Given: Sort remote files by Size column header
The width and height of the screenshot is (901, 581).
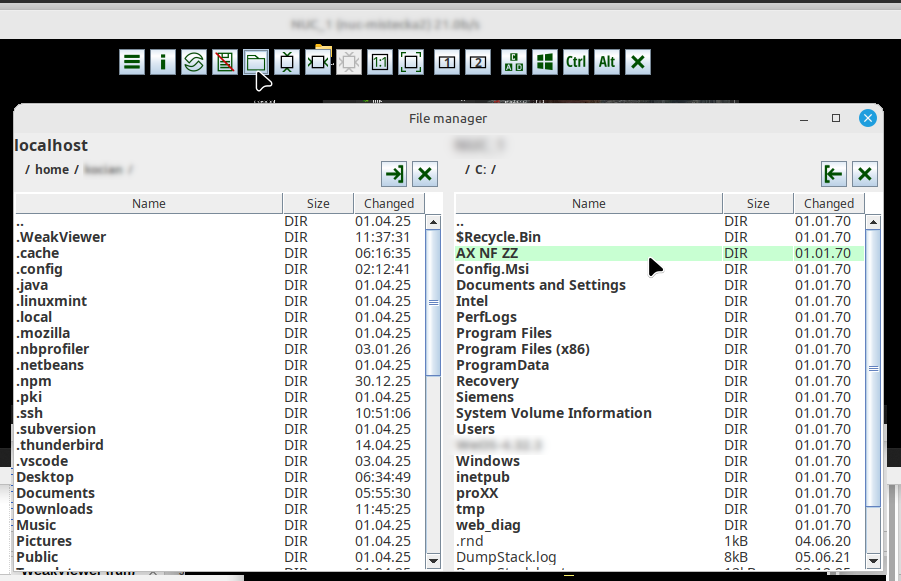Looking at the screenshot, I should [758, 203].
